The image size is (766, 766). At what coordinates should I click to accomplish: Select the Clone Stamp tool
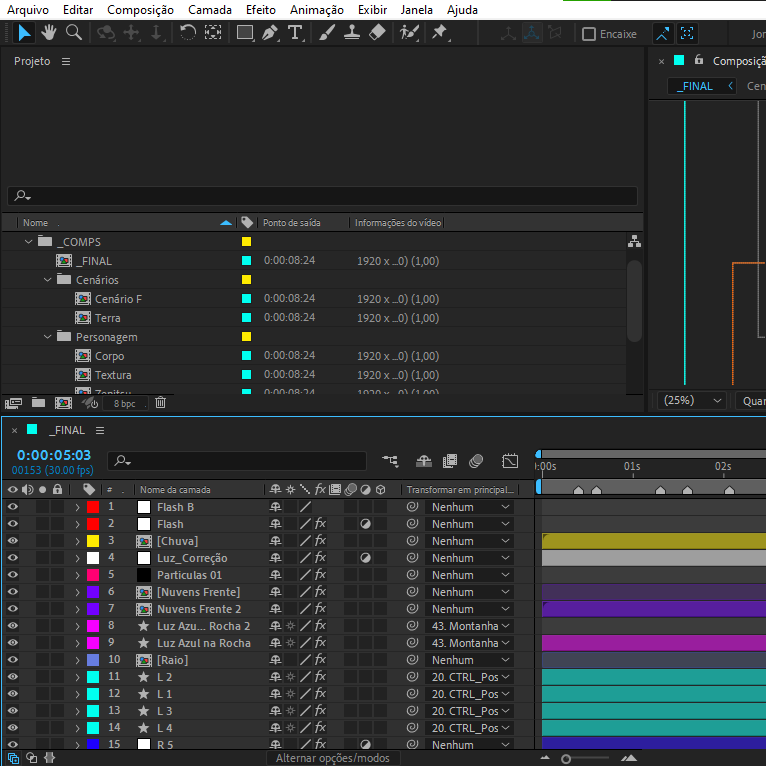coord(352,33)
